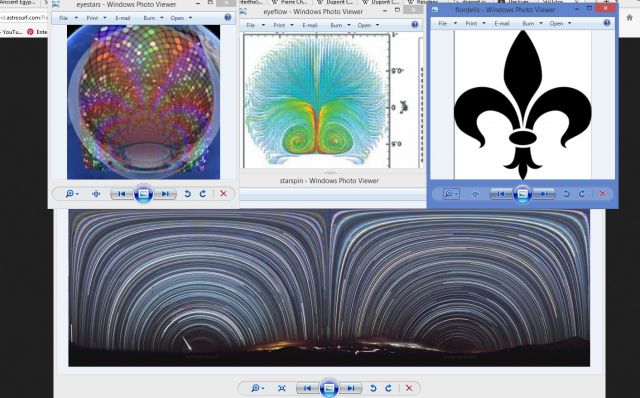Rotate eyestars image clockwise

click(203, 194)
